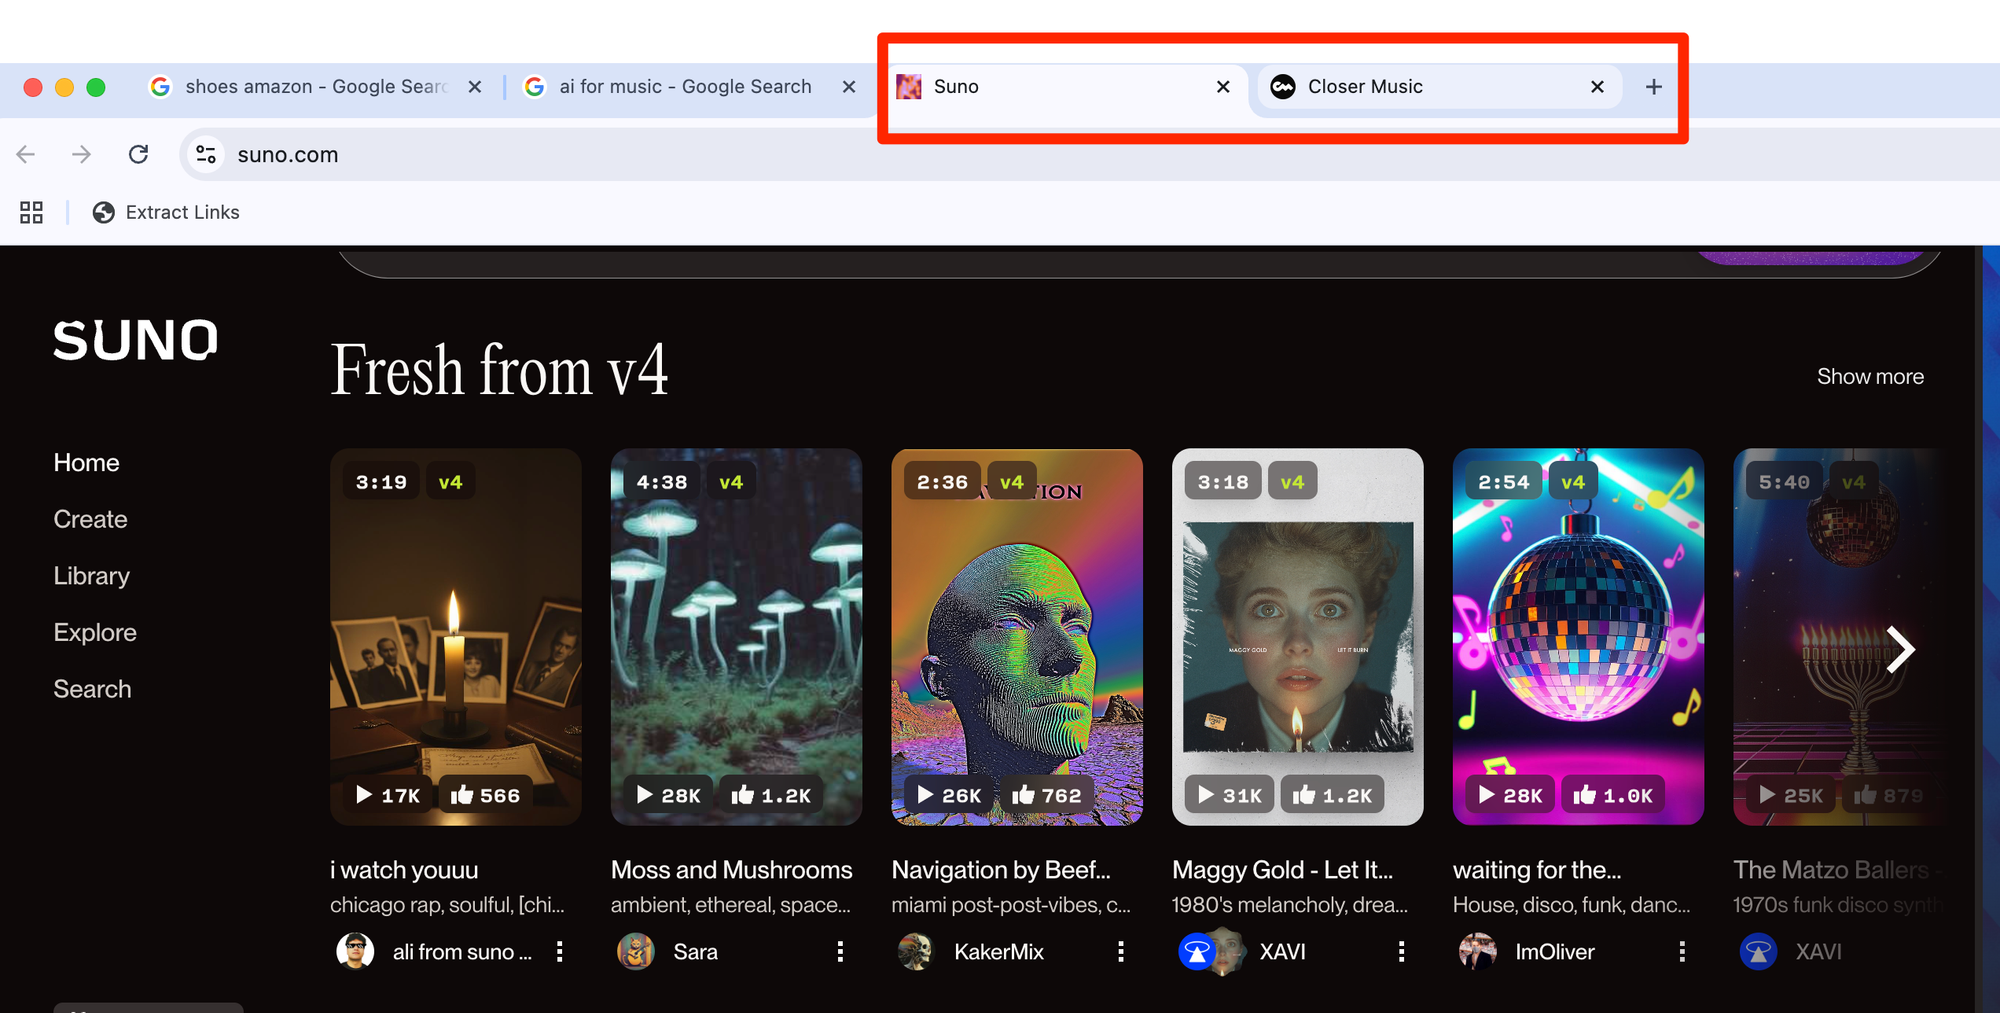Like i watch youuu with 566 thumbs-up
The image size is (2000, 1013).
485,795
